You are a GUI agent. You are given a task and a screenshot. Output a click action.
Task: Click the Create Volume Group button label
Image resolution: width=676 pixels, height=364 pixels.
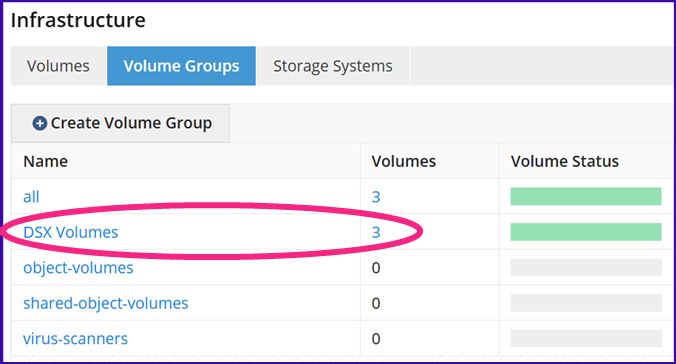coord(131,123)
